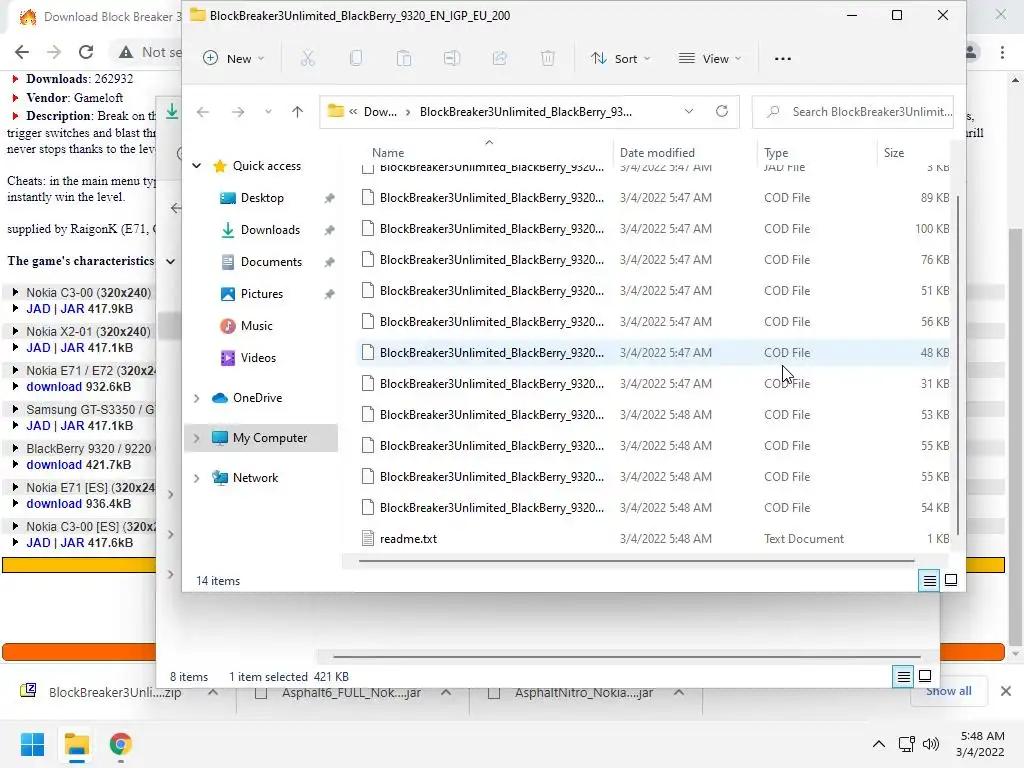Viewport: 1024px width, 768px height.
Task: Open Desktop in Quick access
Action: 262,198
